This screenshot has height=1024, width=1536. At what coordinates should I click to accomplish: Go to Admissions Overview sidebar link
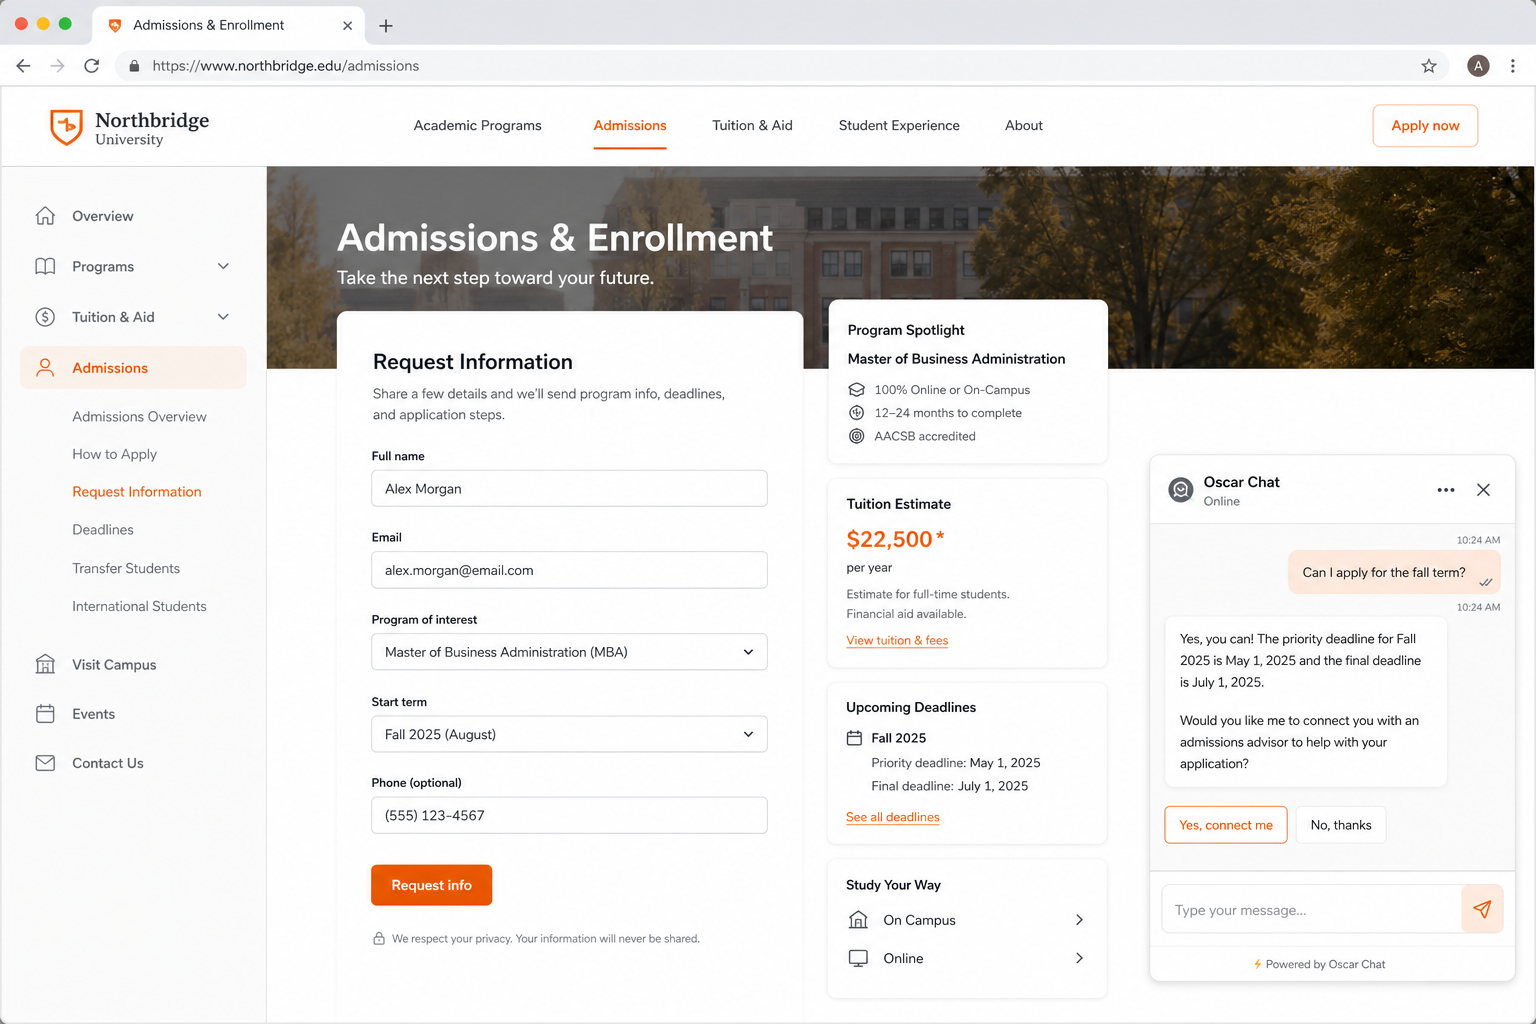pos(139,417)
